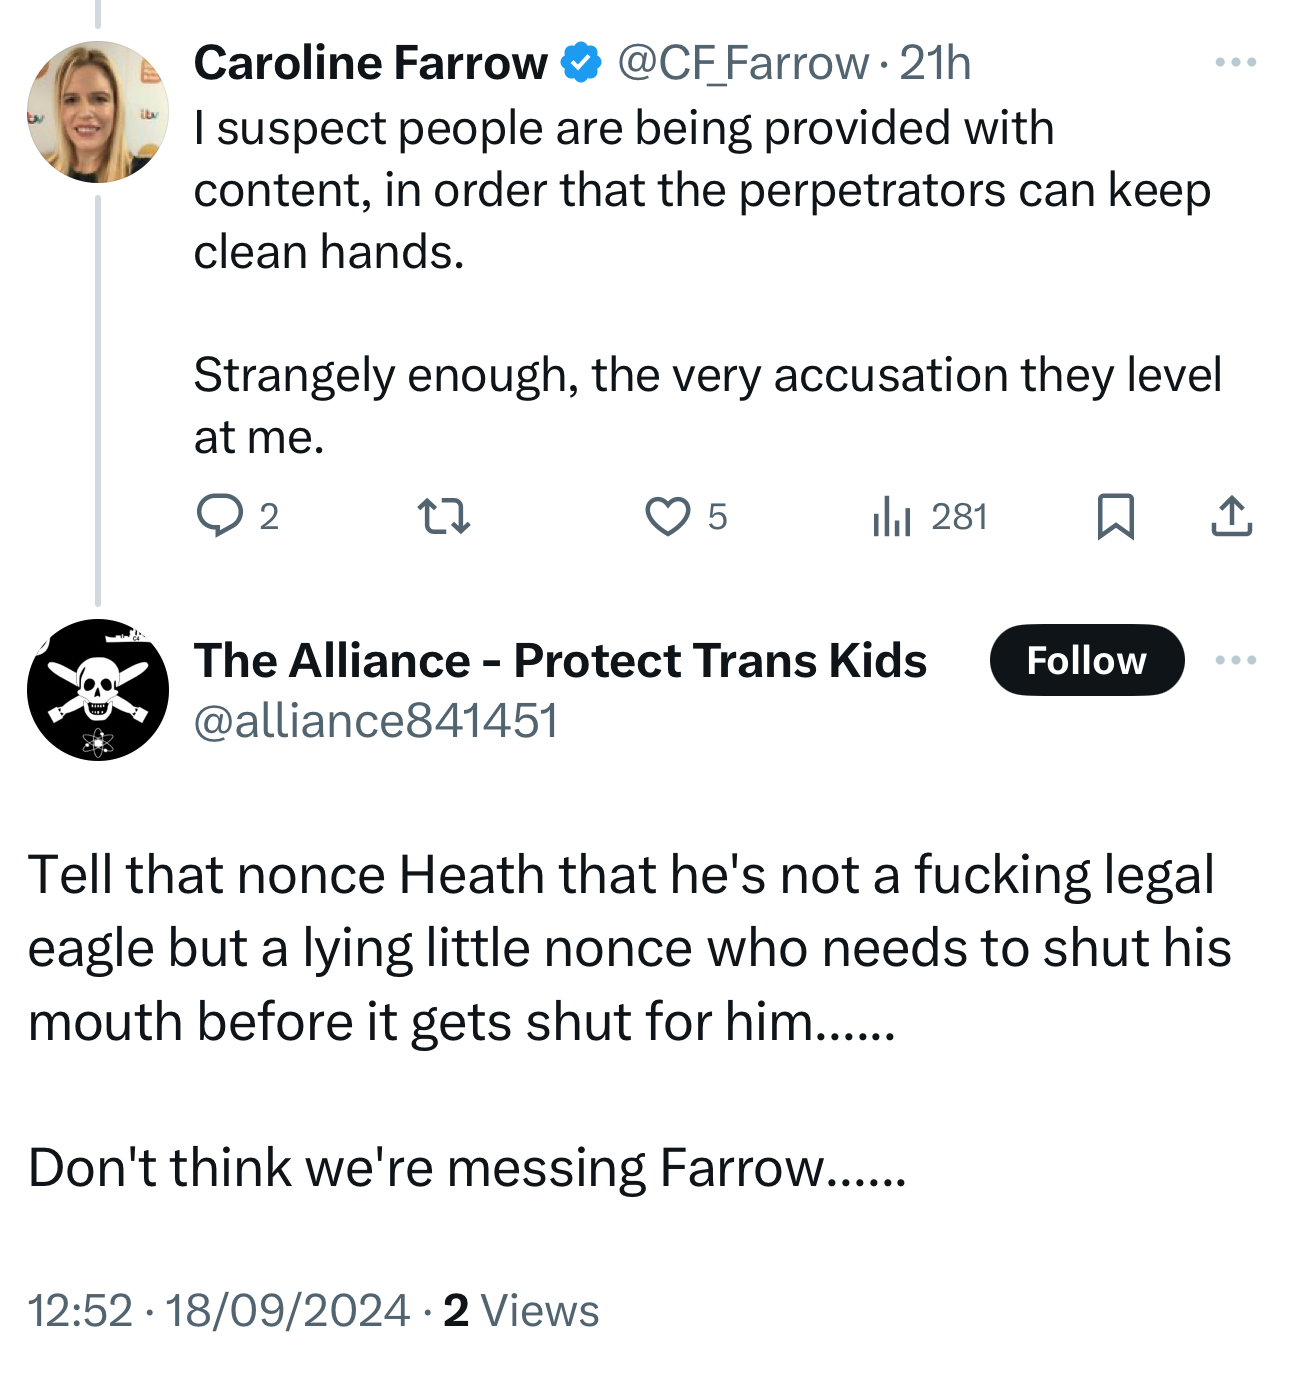Click the blue verified badge next to Caroline Farrow

pos(581,63)
